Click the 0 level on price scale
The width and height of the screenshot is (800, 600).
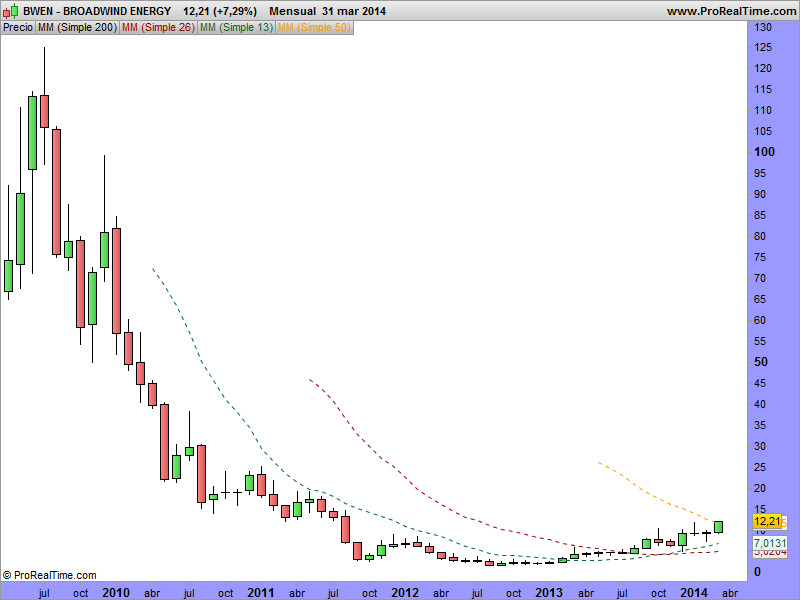tap(757, 572)
